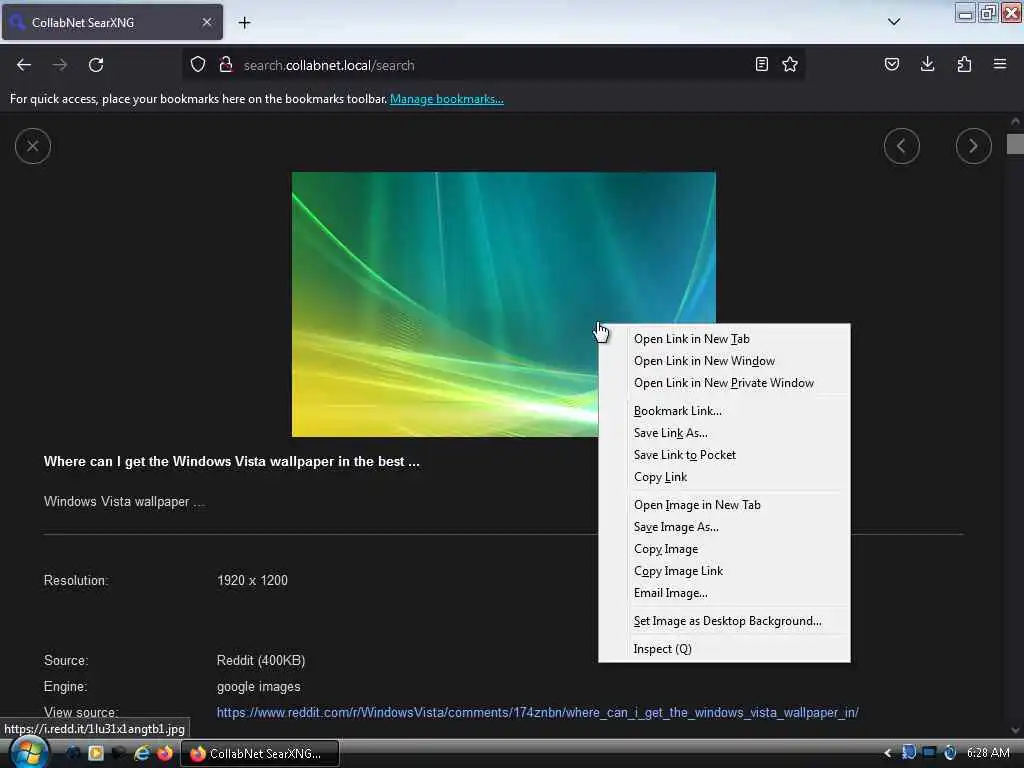Click the greyed-out forward arrow
This screenshot has width=1024, height=768.
[x=59, y=65]
